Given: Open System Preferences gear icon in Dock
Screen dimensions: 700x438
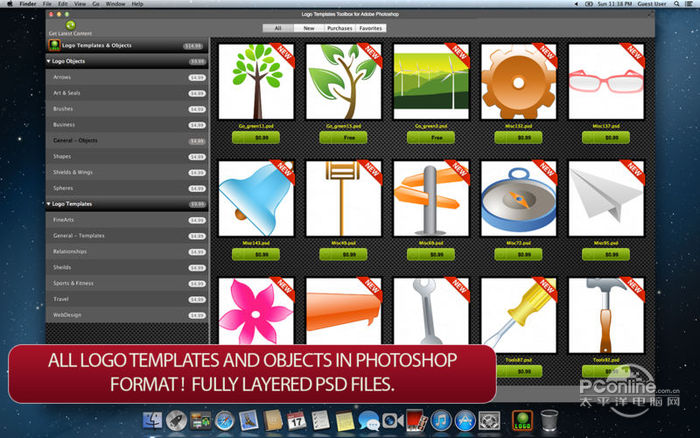Looking at the screenshot, I should pos(489,421).
